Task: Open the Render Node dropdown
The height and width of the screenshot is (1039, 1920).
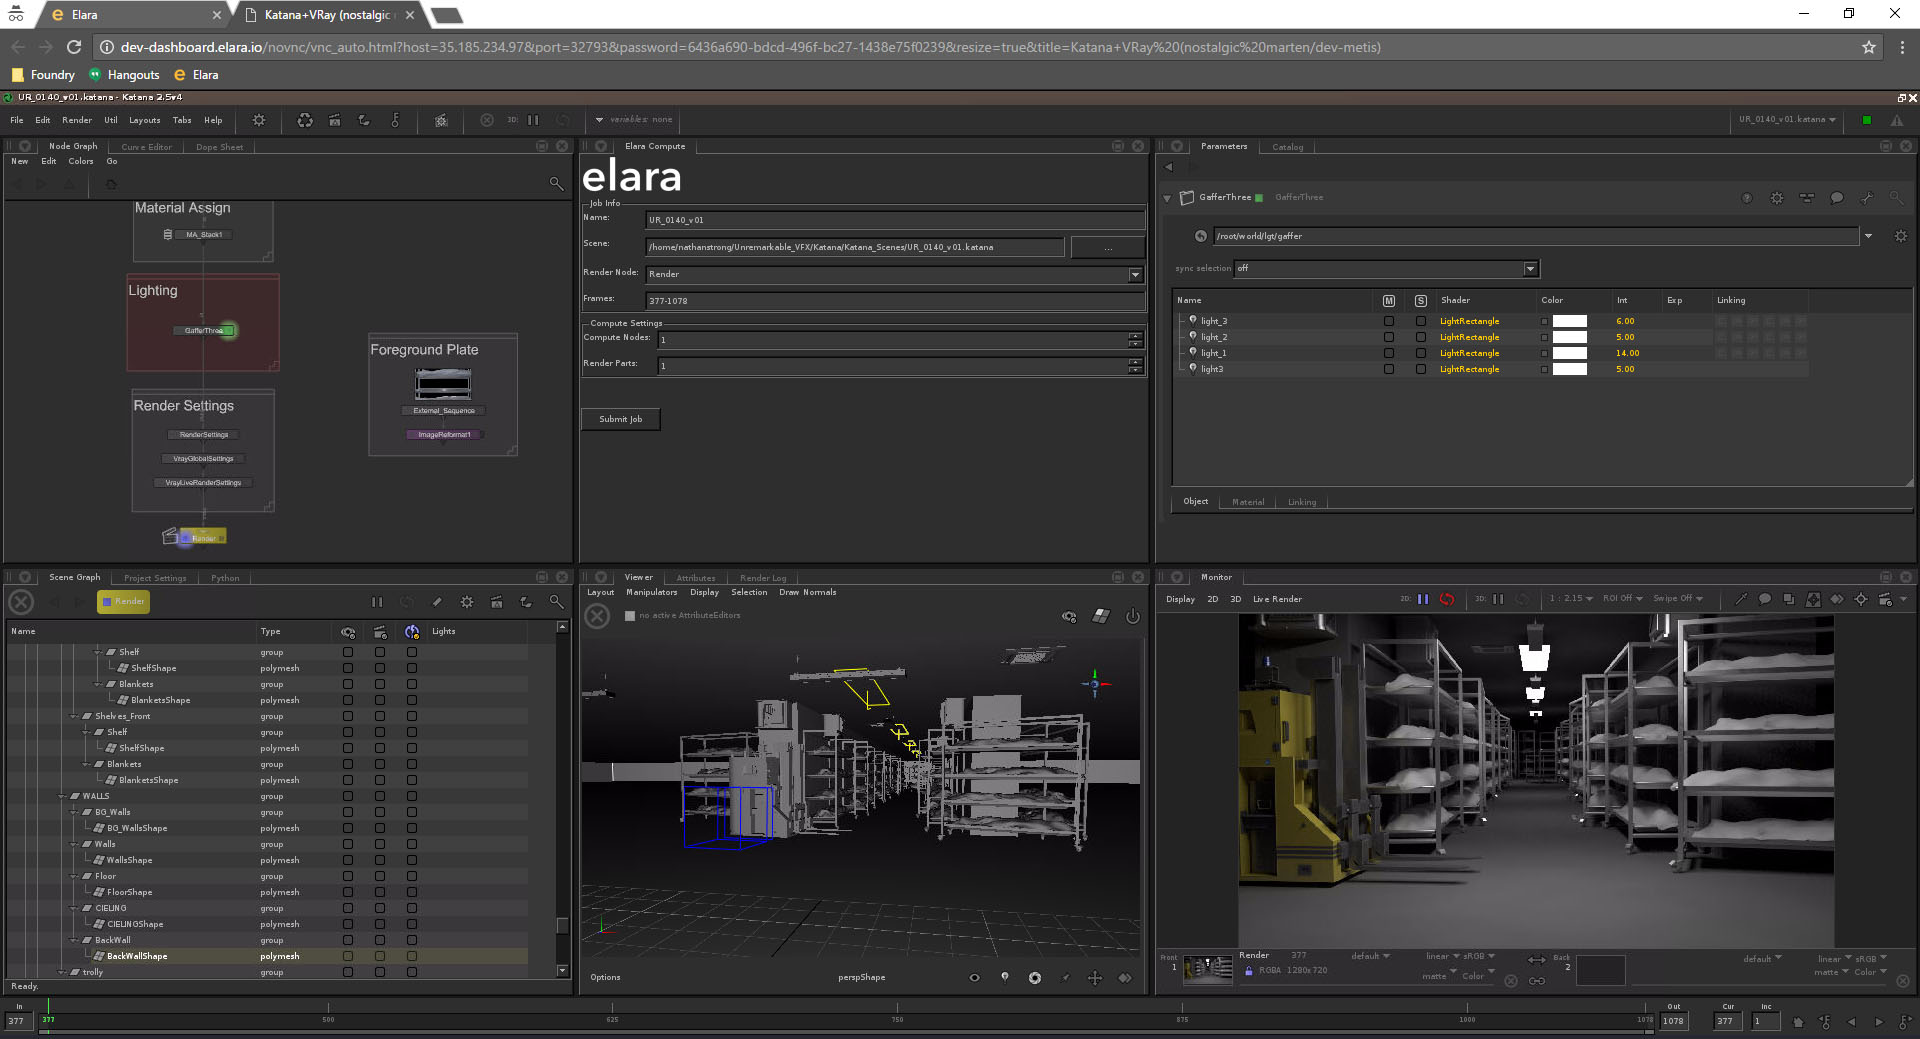Action: (1135, 274)
